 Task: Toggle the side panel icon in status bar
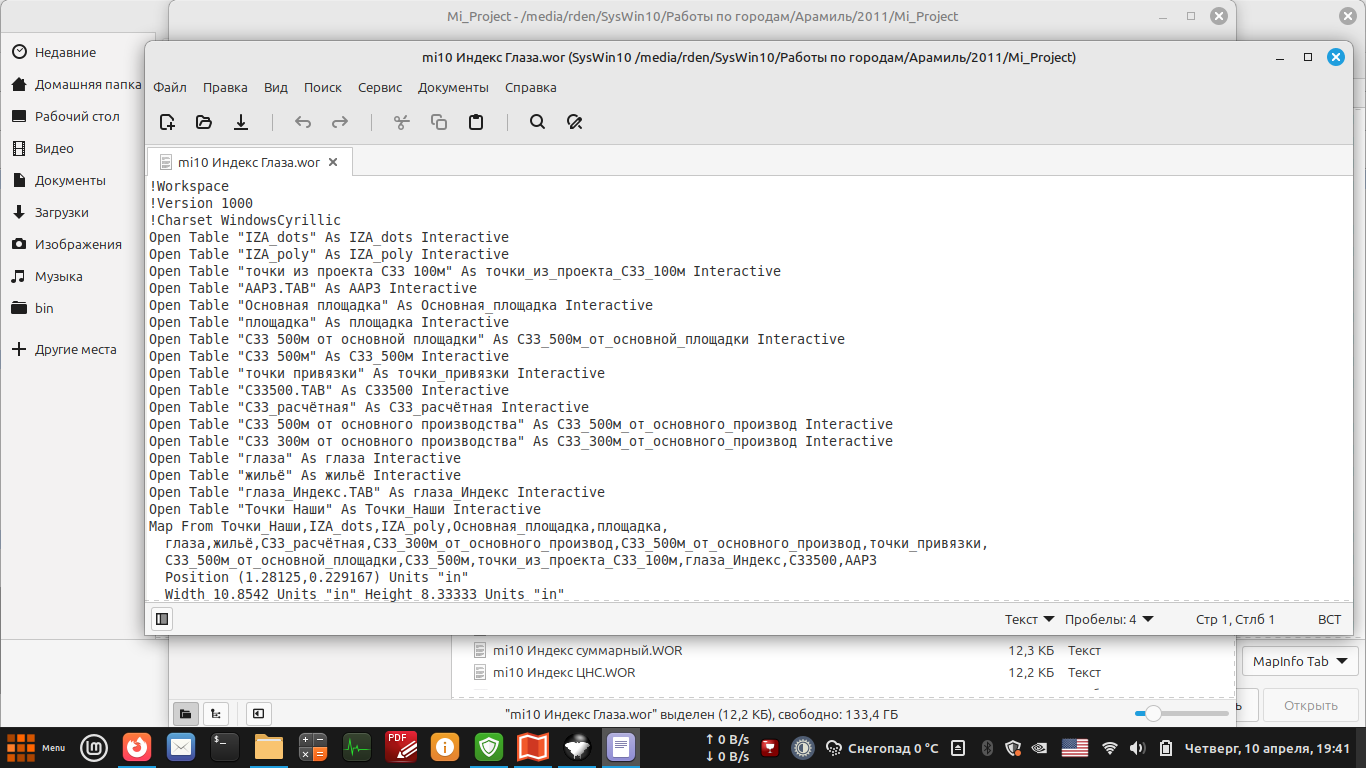pos(162,619)
